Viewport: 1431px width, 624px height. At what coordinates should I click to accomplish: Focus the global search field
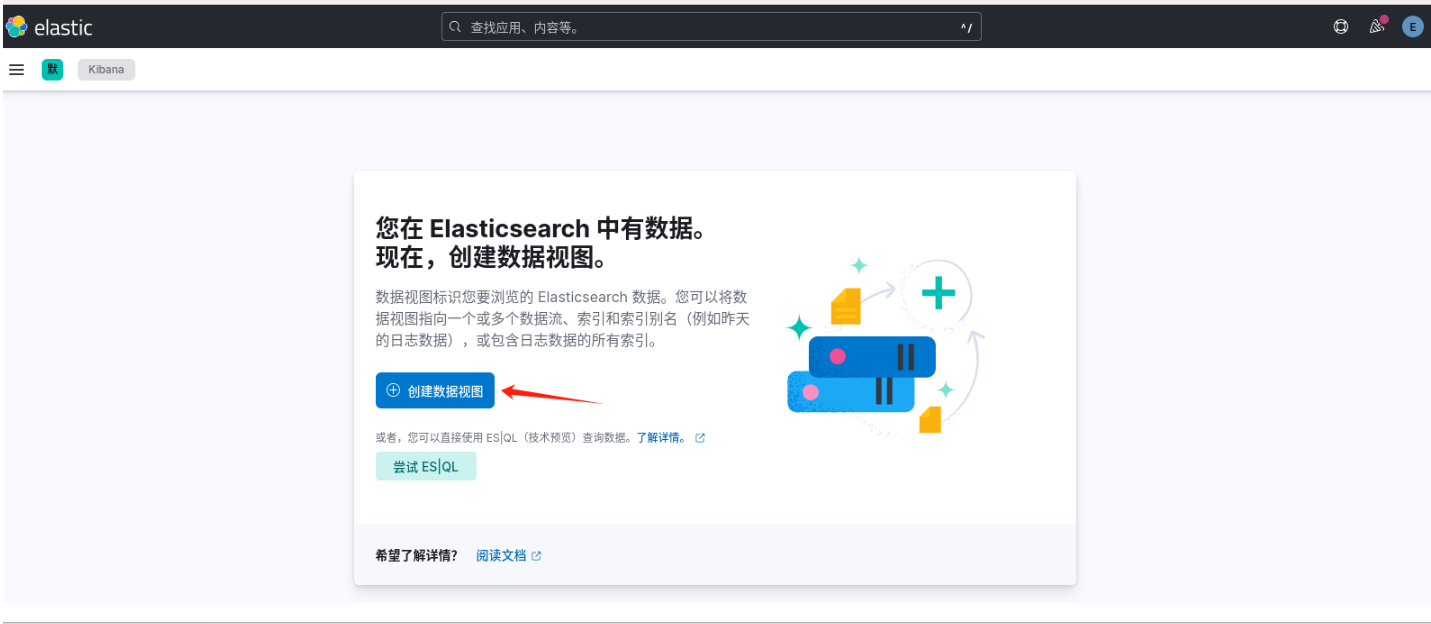point(711,27)
